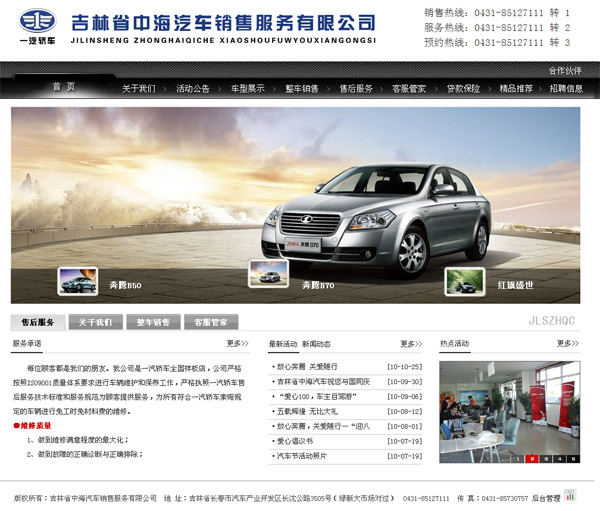Open news item 五载辉煌 无比大礼
The height and width of the screenshot is (511, 600).
(x=307, y=411)
